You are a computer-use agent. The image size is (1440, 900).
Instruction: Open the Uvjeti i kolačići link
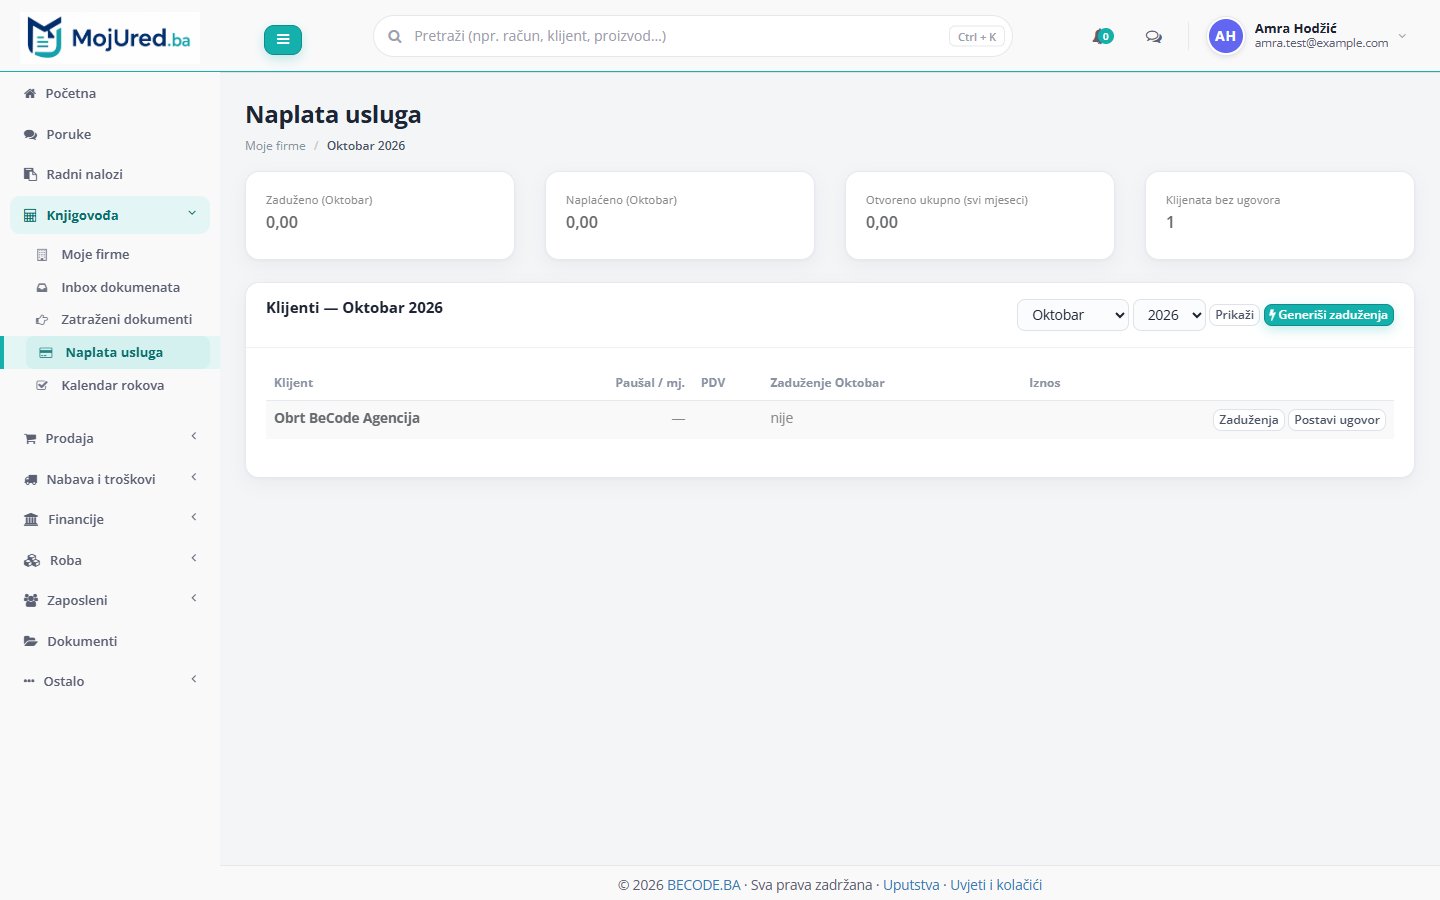pyautogui.click(x=996, y=885)
